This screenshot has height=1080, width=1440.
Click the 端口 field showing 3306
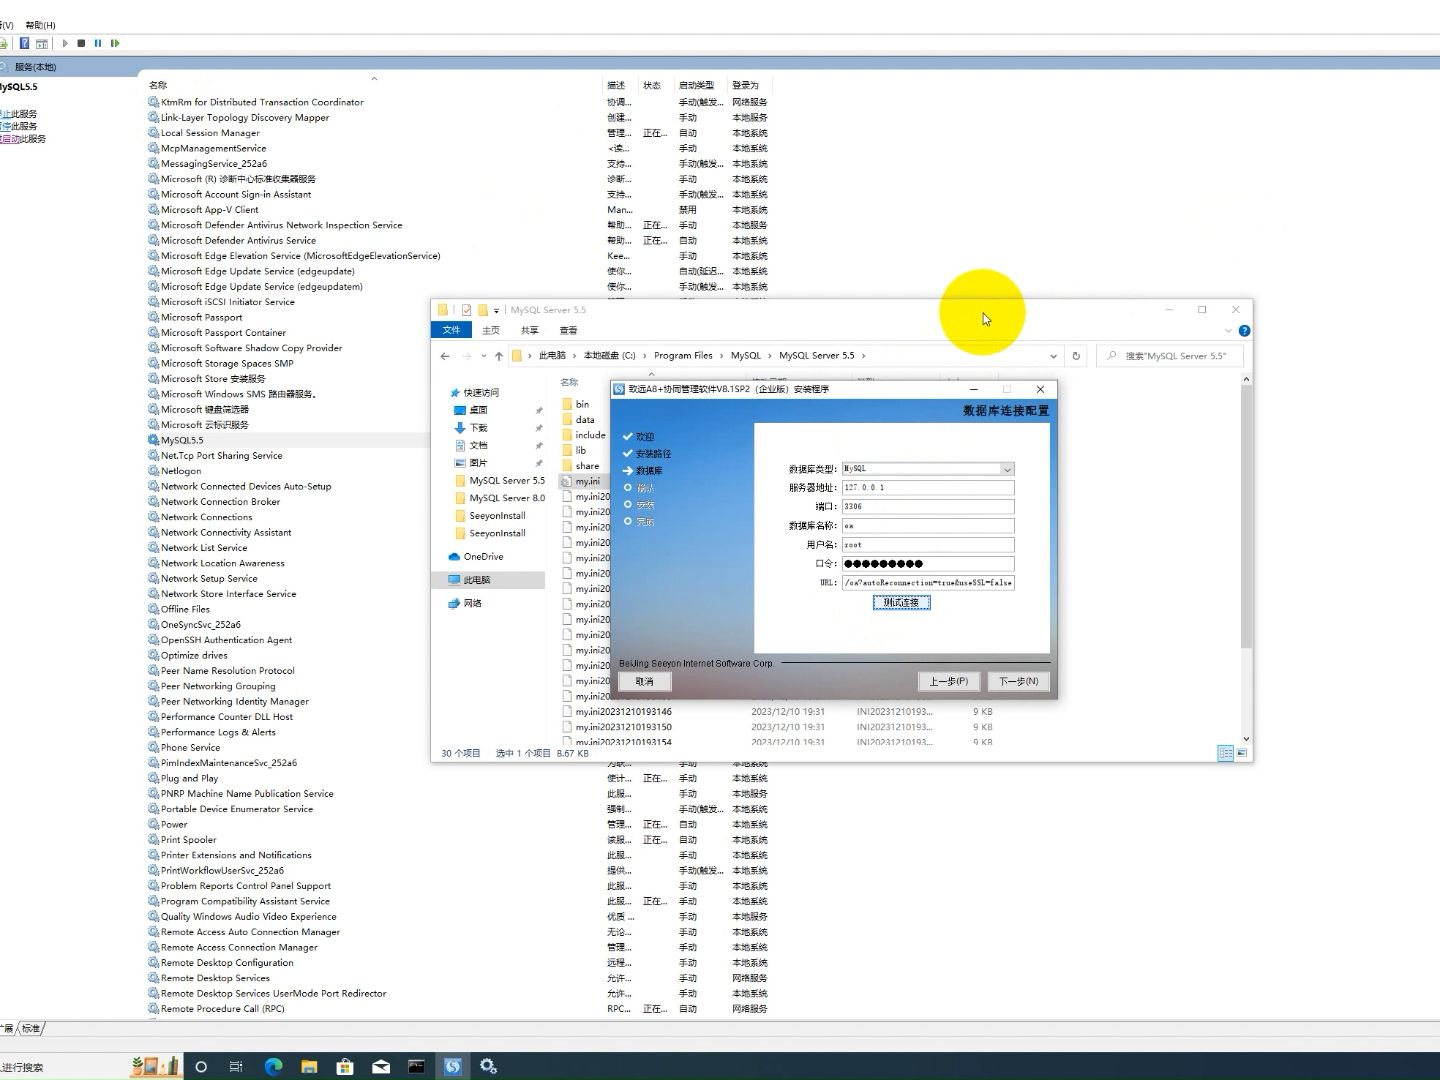[928, 507]
